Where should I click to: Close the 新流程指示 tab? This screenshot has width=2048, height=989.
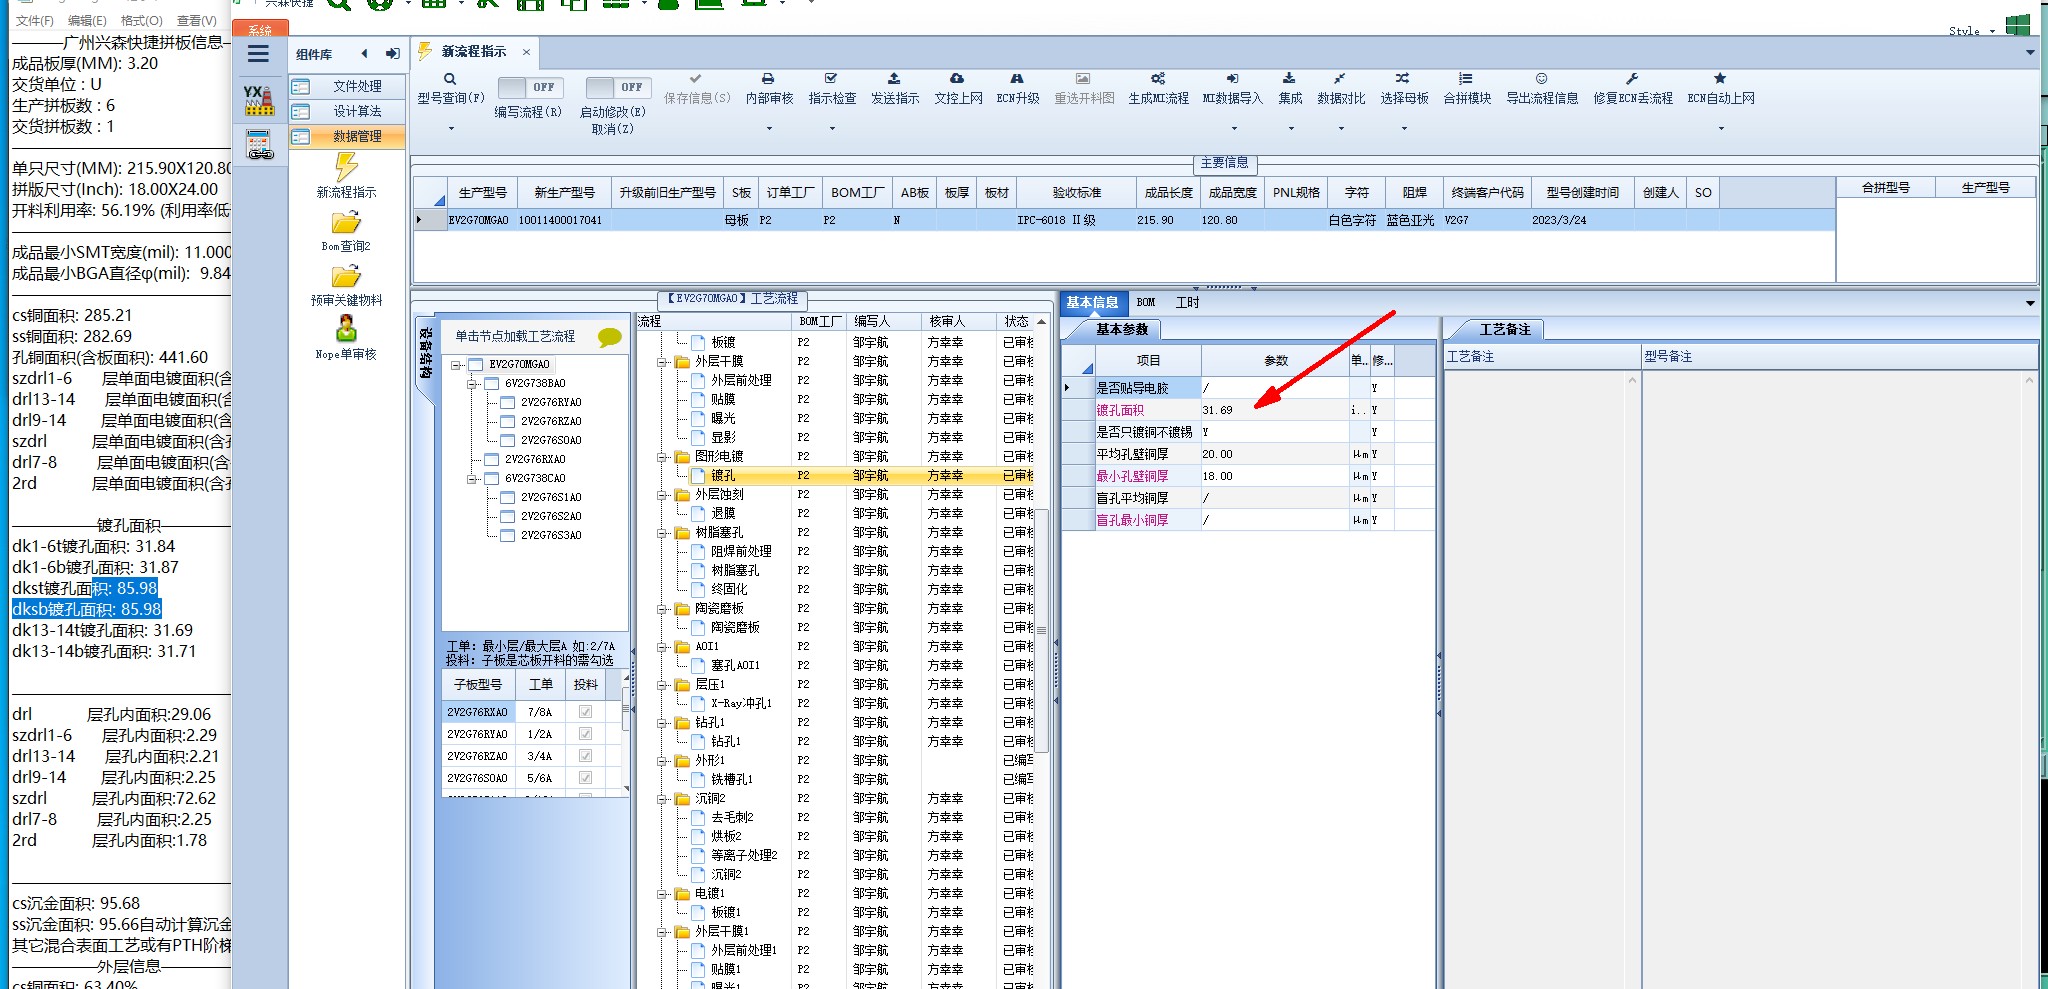(x=526, y=52)
